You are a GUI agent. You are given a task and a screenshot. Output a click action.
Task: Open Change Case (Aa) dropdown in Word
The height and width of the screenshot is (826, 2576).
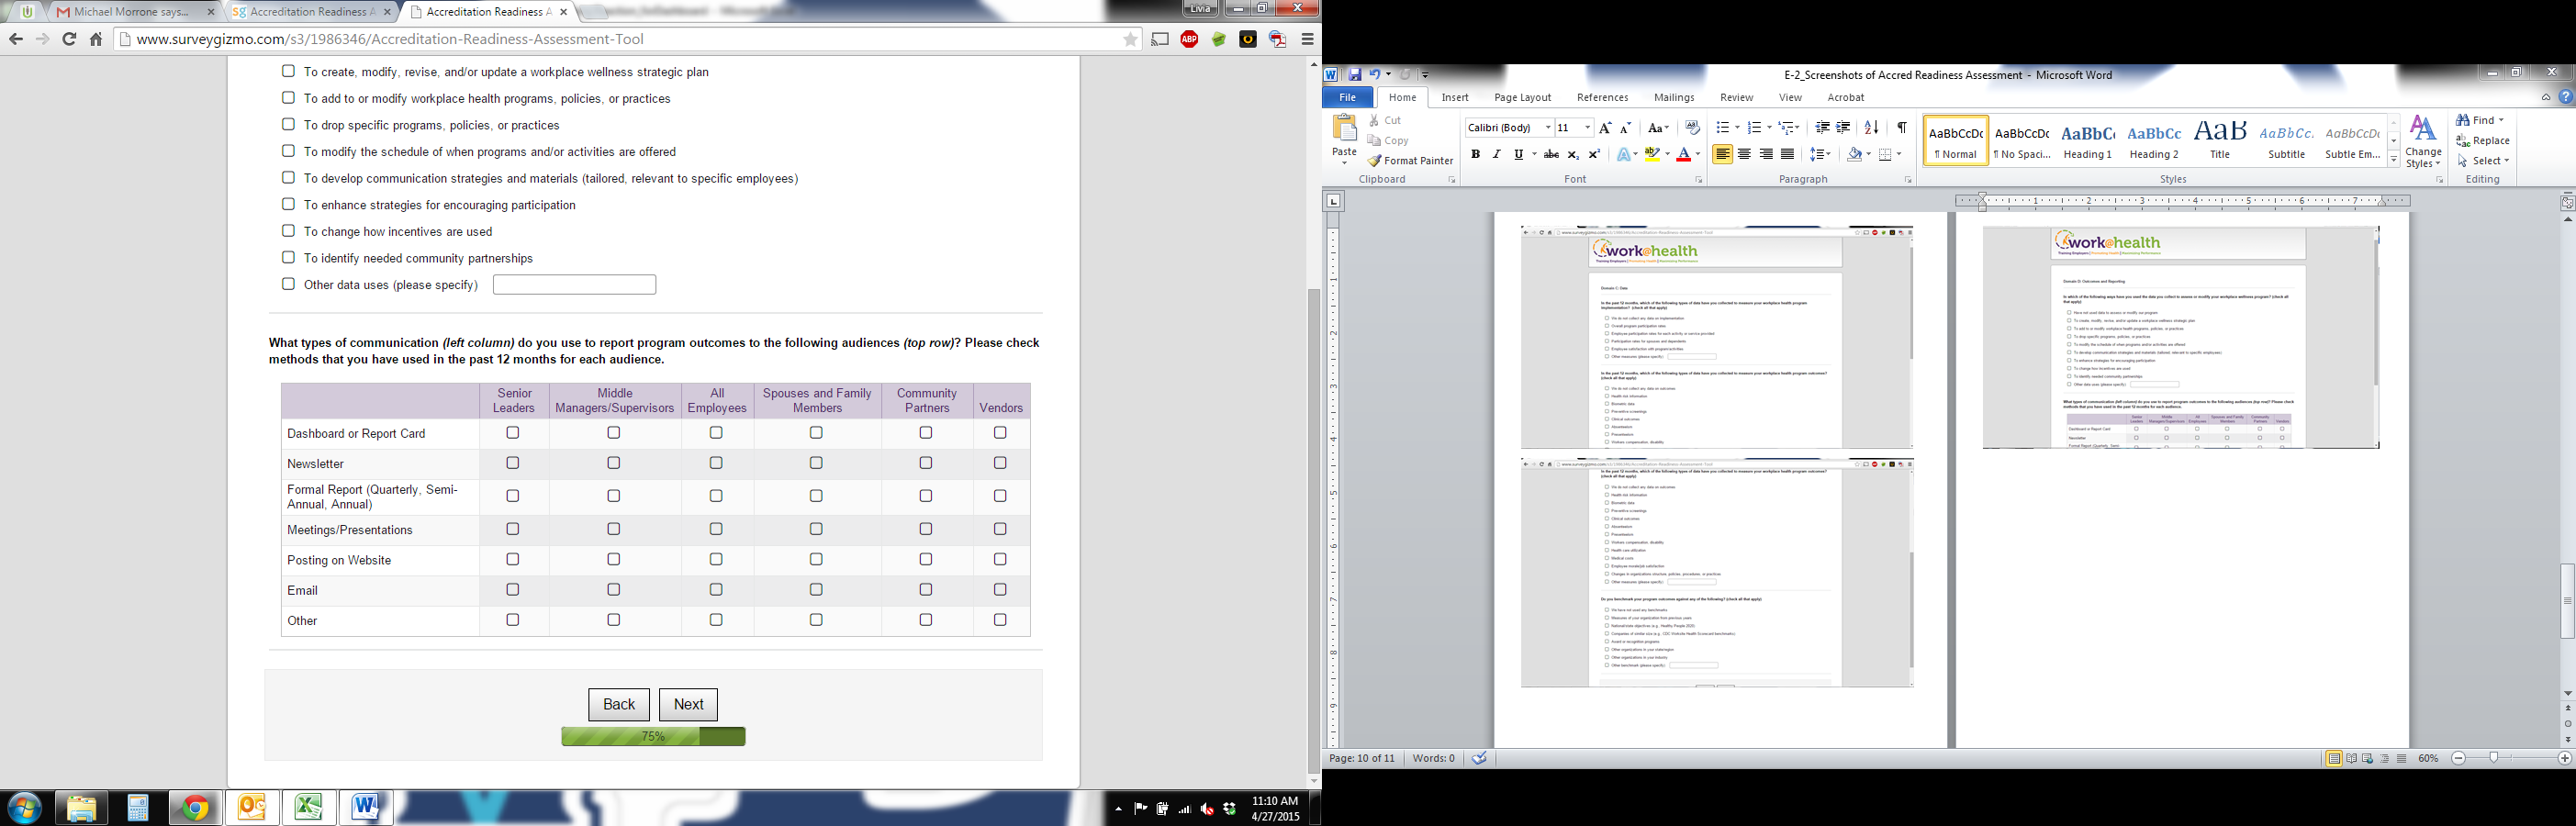point(1658,128)
